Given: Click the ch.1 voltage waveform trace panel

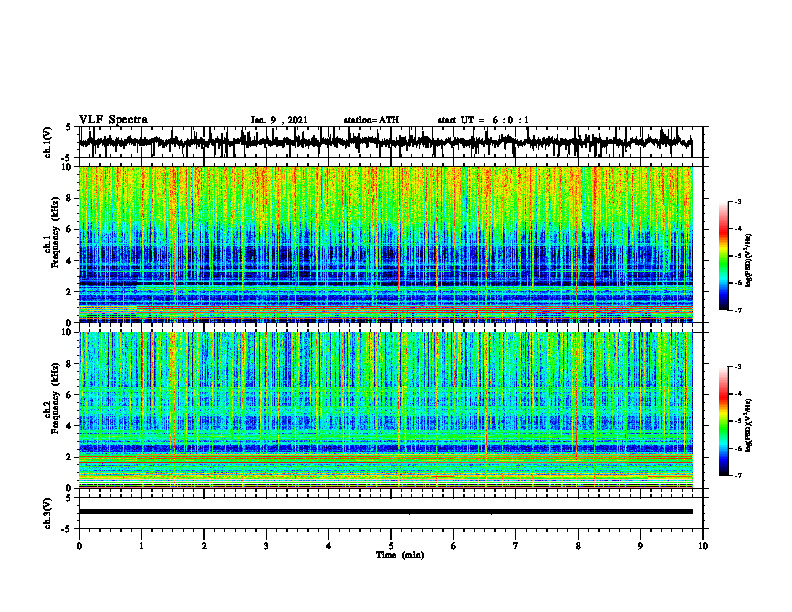Looking at the screenshot, I should pos(391,142).
